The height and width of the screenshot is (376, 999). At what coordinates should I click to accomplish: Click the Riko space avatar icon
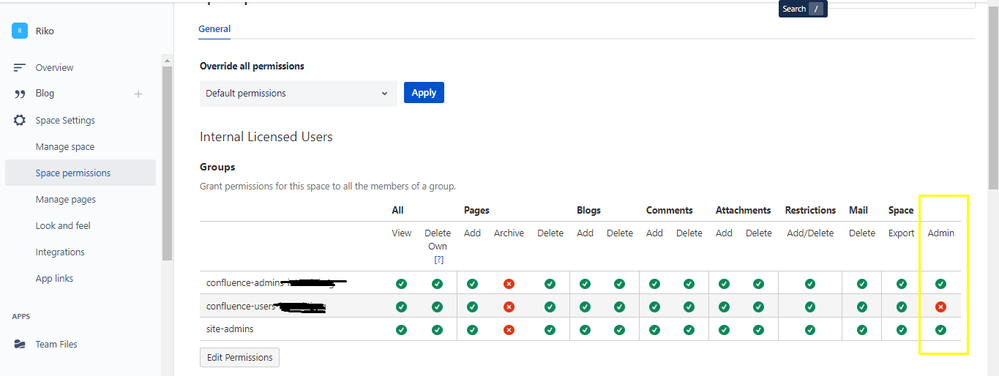[x=20, y=31]
